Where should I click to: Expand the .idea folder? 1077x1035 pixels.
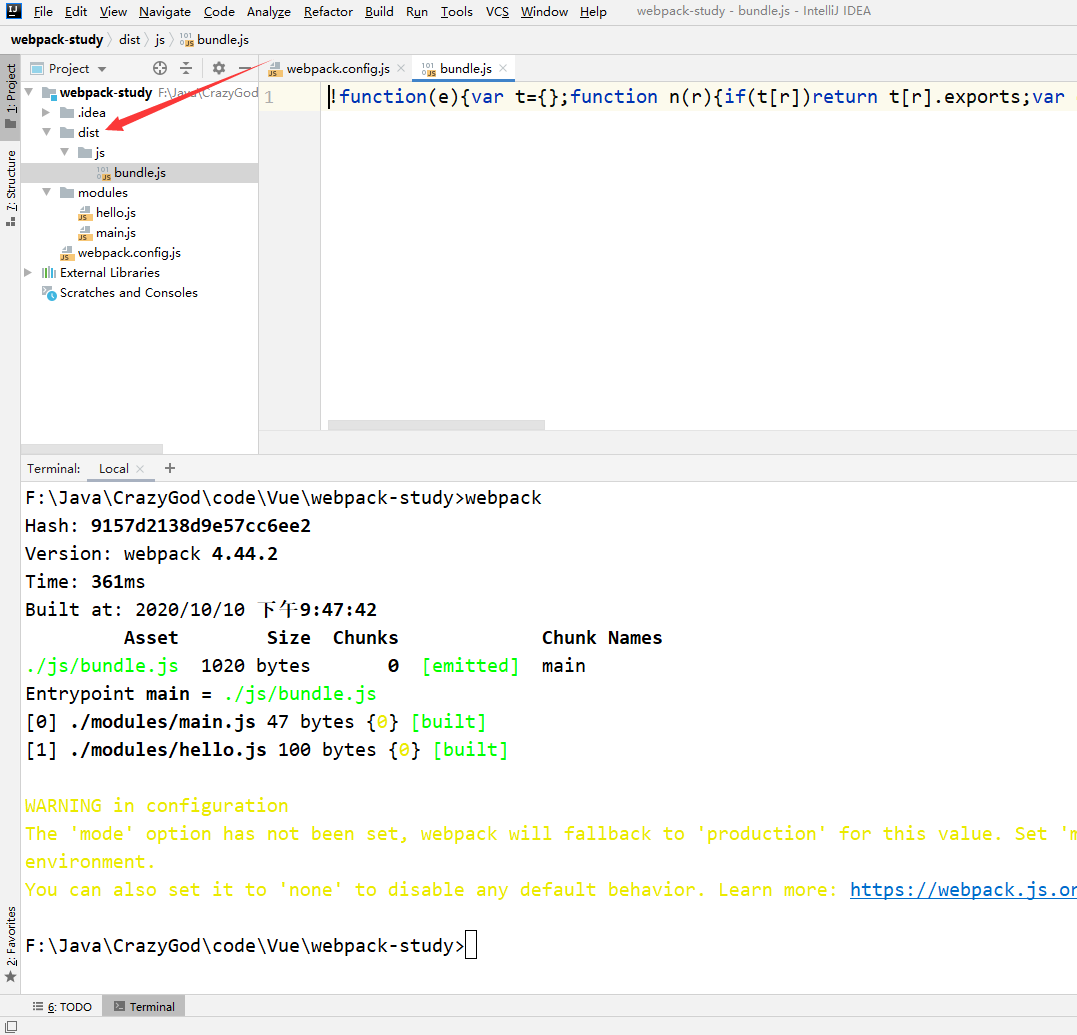(x=46, y=112)
